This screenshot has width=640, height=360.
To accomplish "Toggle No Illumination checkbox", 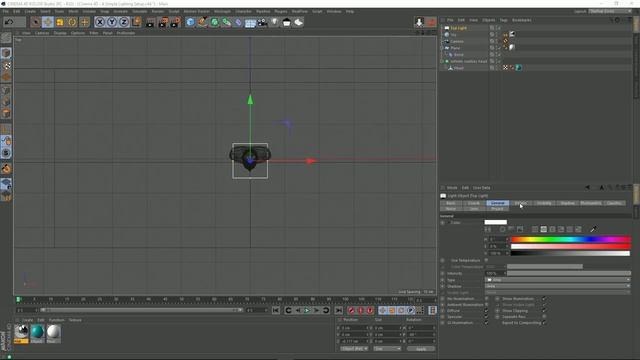I will (486, 299).
